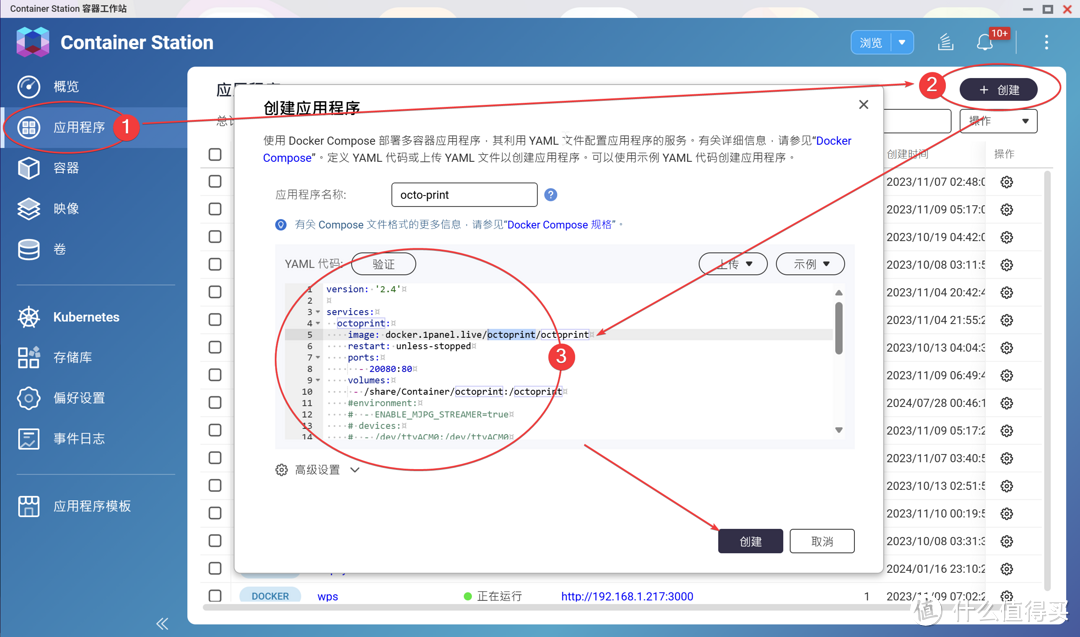Open the 上传 upload dropdown
Viewport: 1080px width, 637px height.
pos(733,264)
